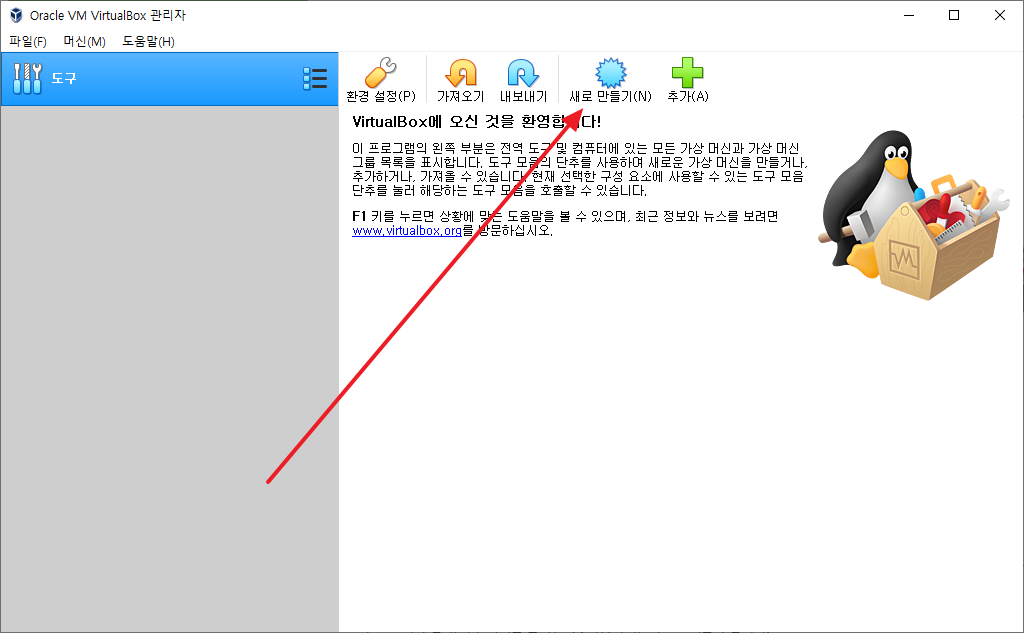Create a new VM with 새로 만들기(N)
The image size is (1024, 633).
pyautogui.click(x=611, y=80)
